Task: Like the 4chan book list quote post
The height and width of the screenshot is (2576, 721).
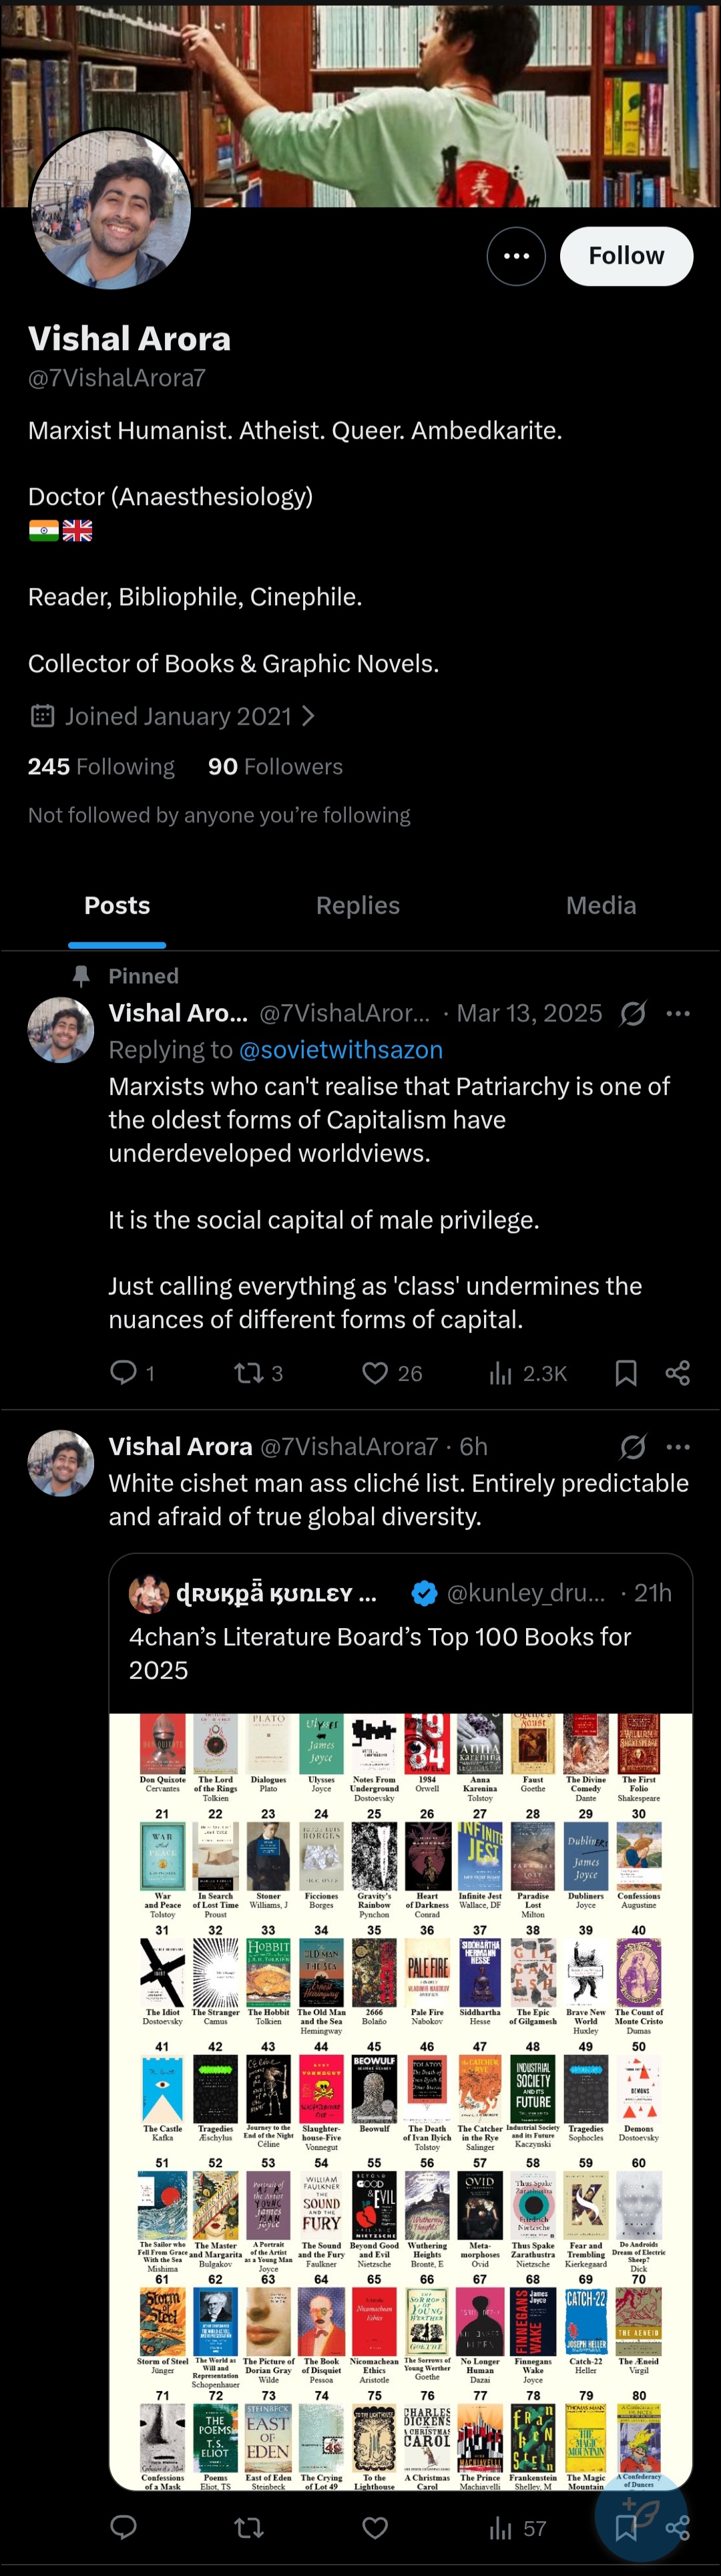Action: coord(375,2528)
